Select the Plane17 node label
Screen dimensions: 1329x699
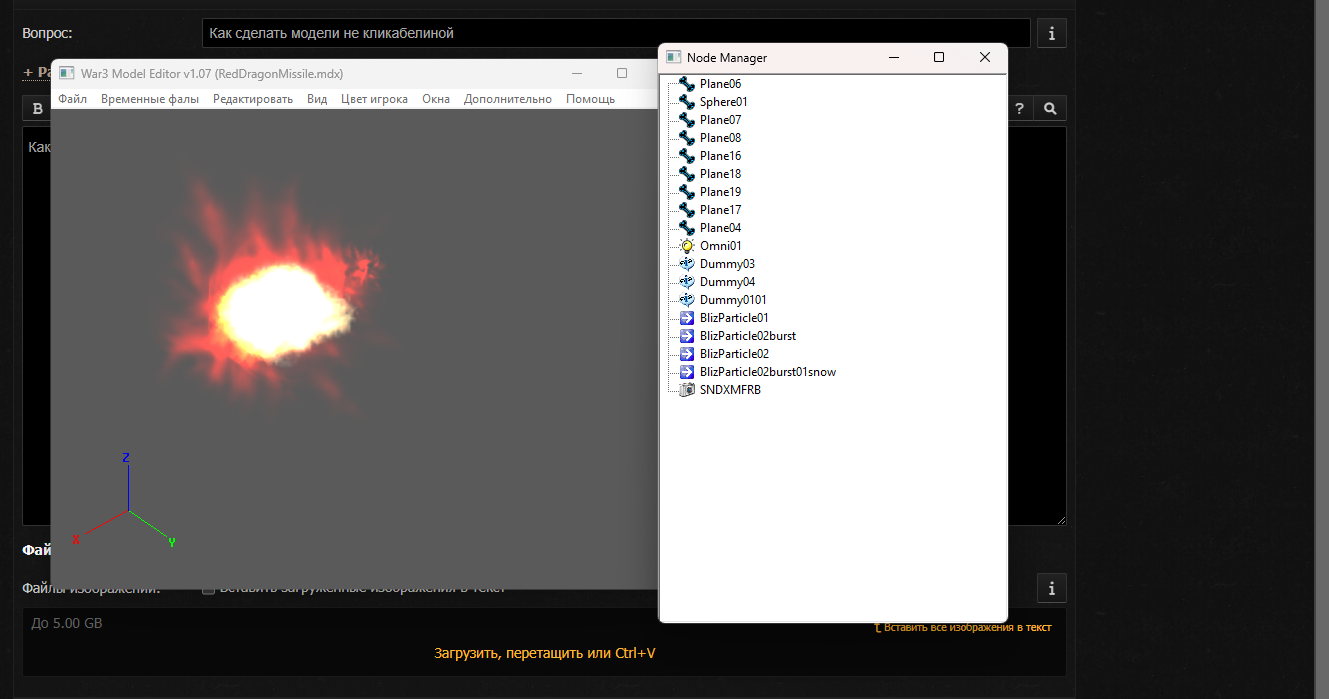pos(720,210)
